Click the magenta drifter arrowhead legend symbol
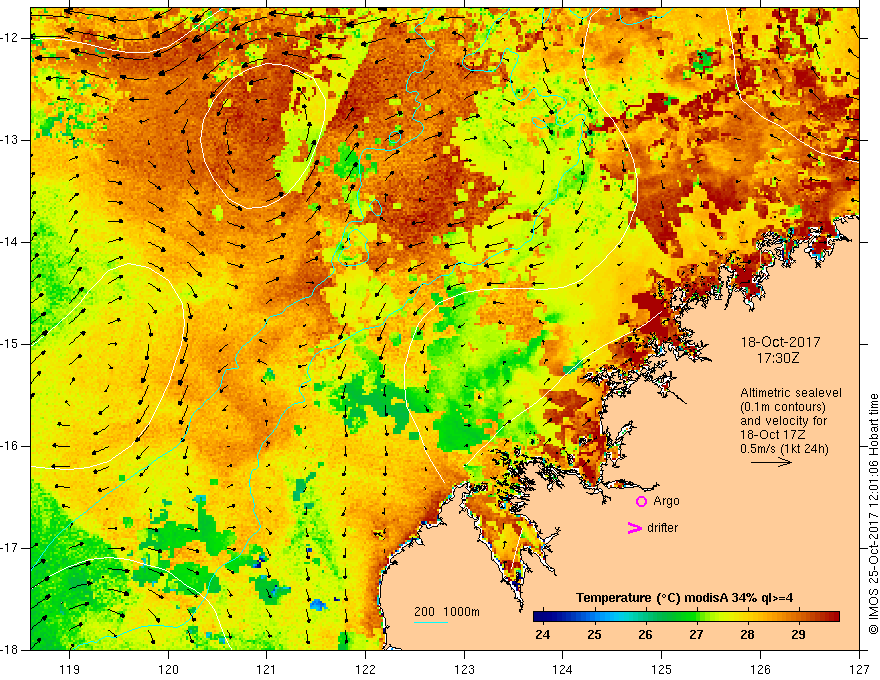The width and height of the screenshot is (880, 680). click(x=634, y=528)
